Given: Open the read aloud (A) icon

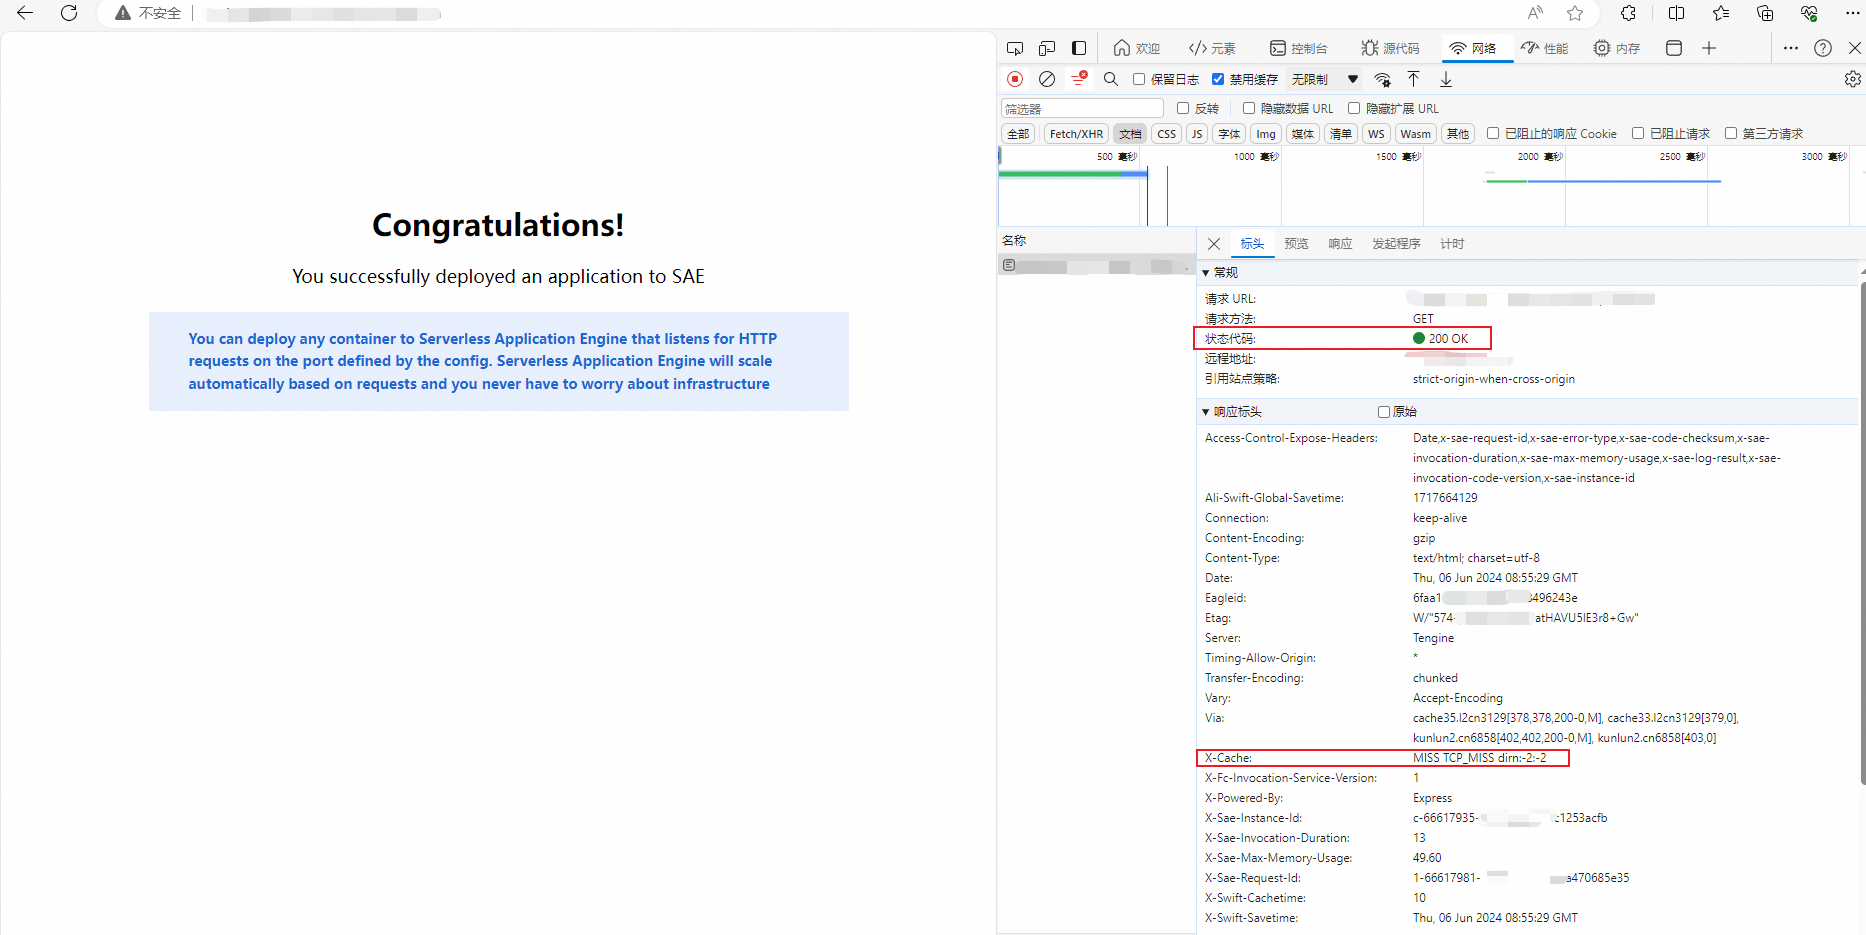Looking at the screenshot, I should tap(1535, 13).
